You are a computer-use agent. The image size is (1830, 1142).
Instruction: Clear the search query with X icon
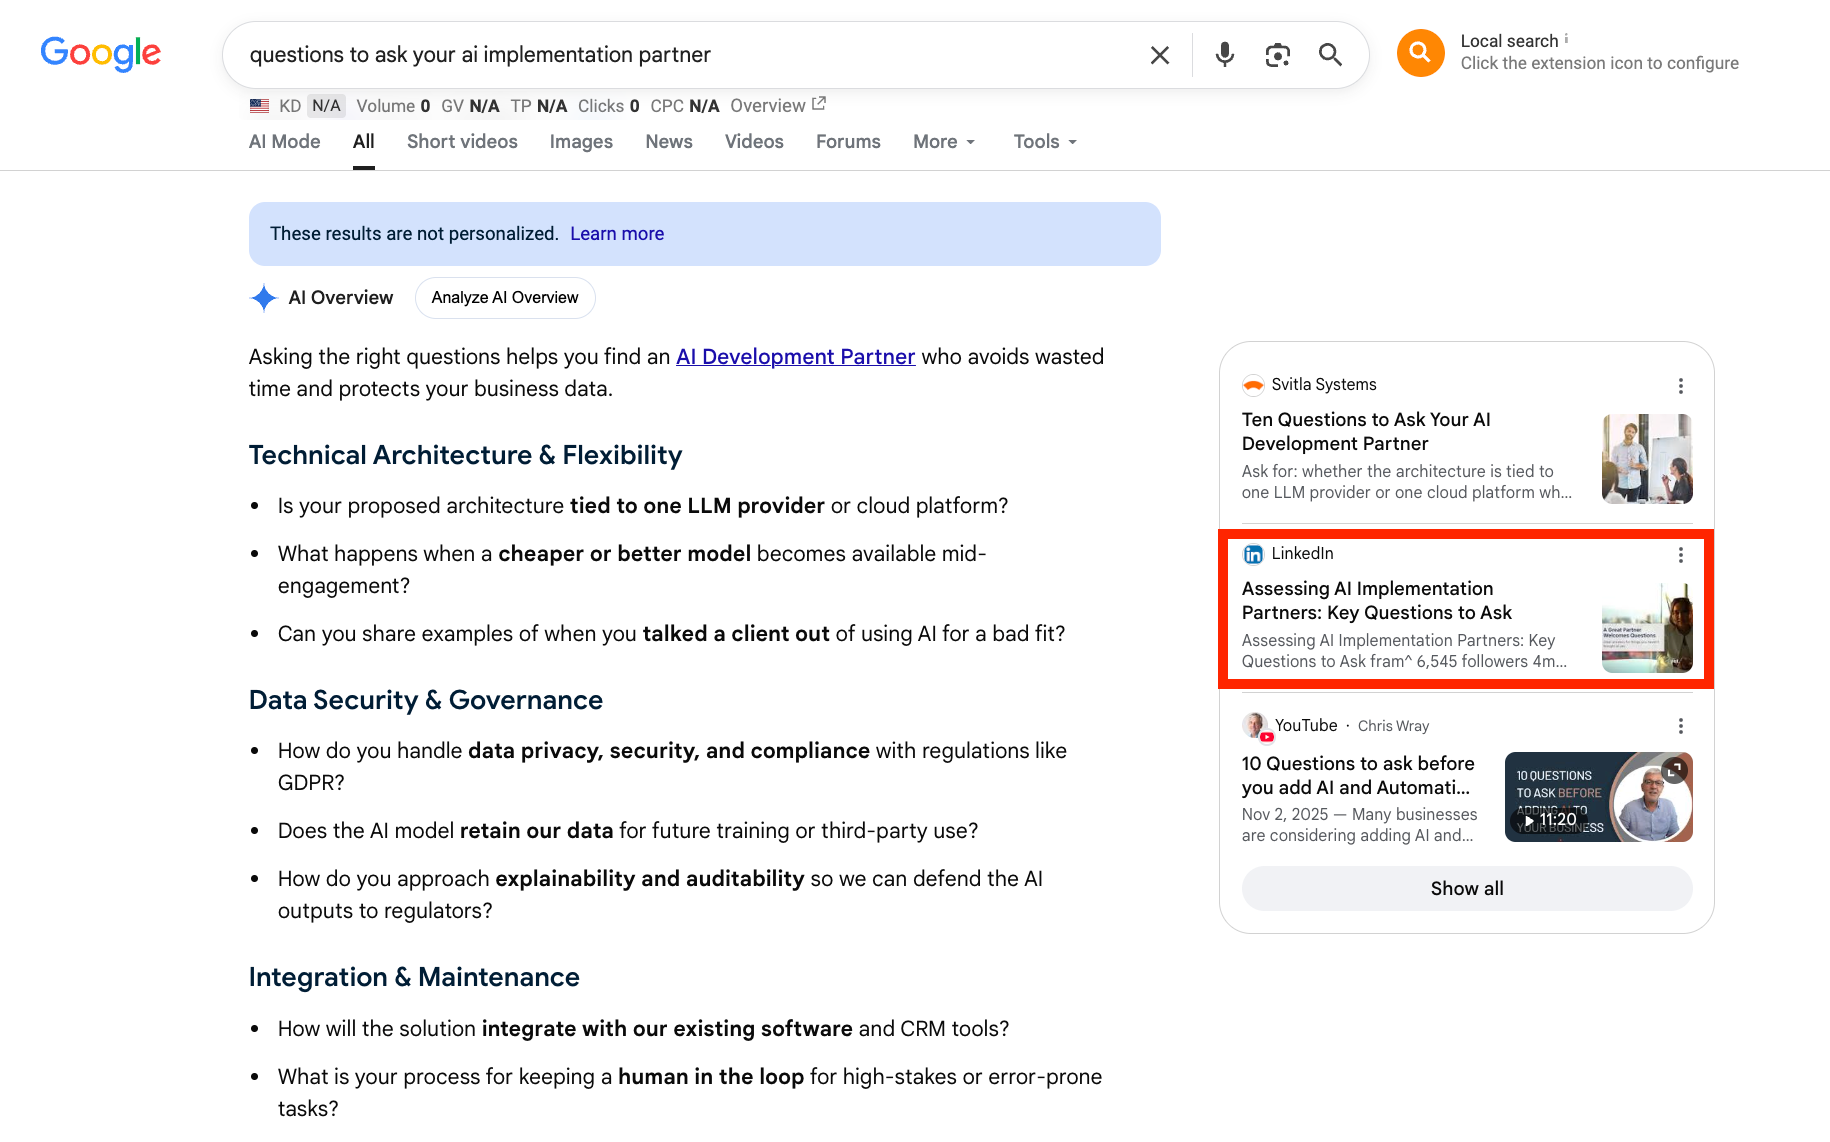point(1160,55)
